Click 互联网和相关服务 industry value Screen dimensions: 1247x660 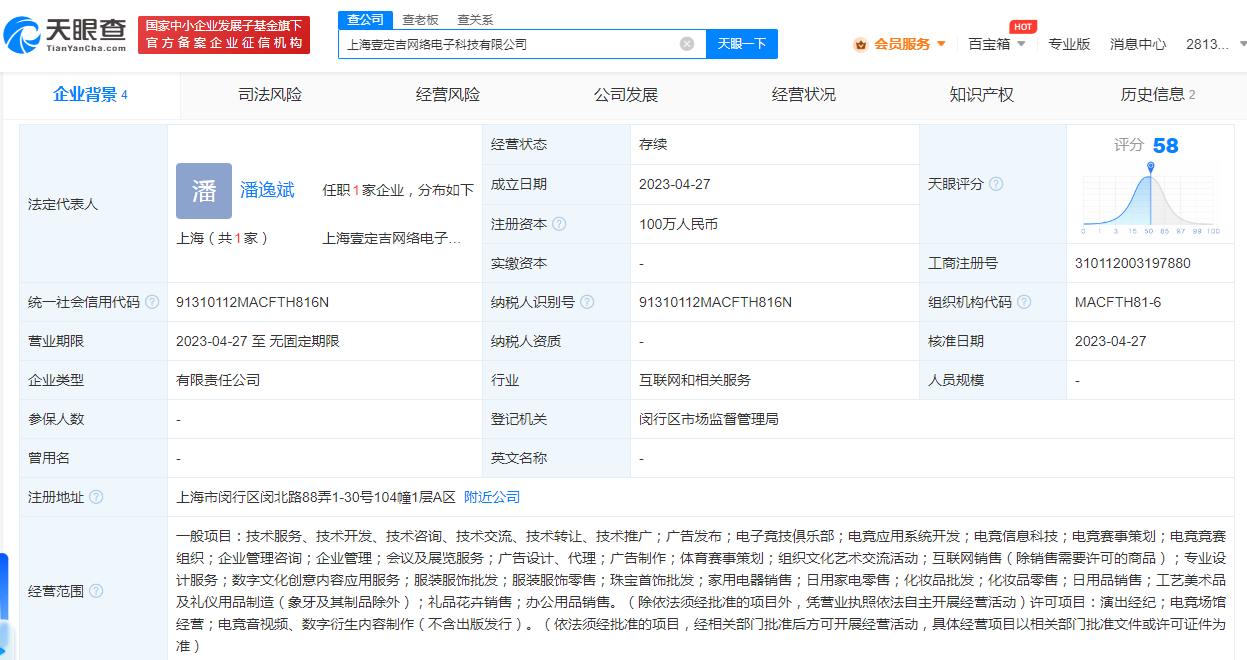tap(695, 380)
